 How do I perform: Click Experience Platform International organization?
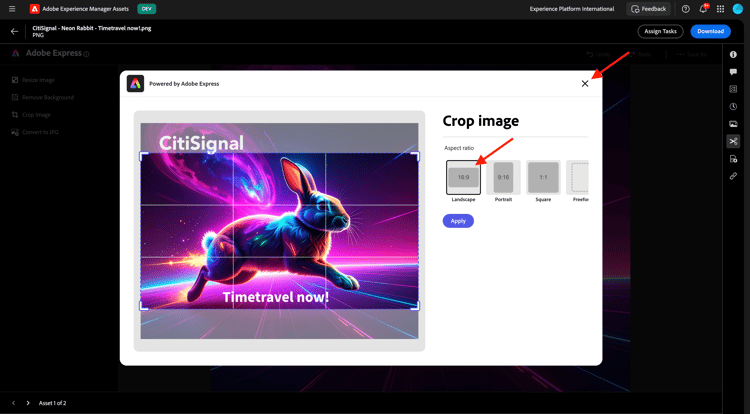[572, 9]
